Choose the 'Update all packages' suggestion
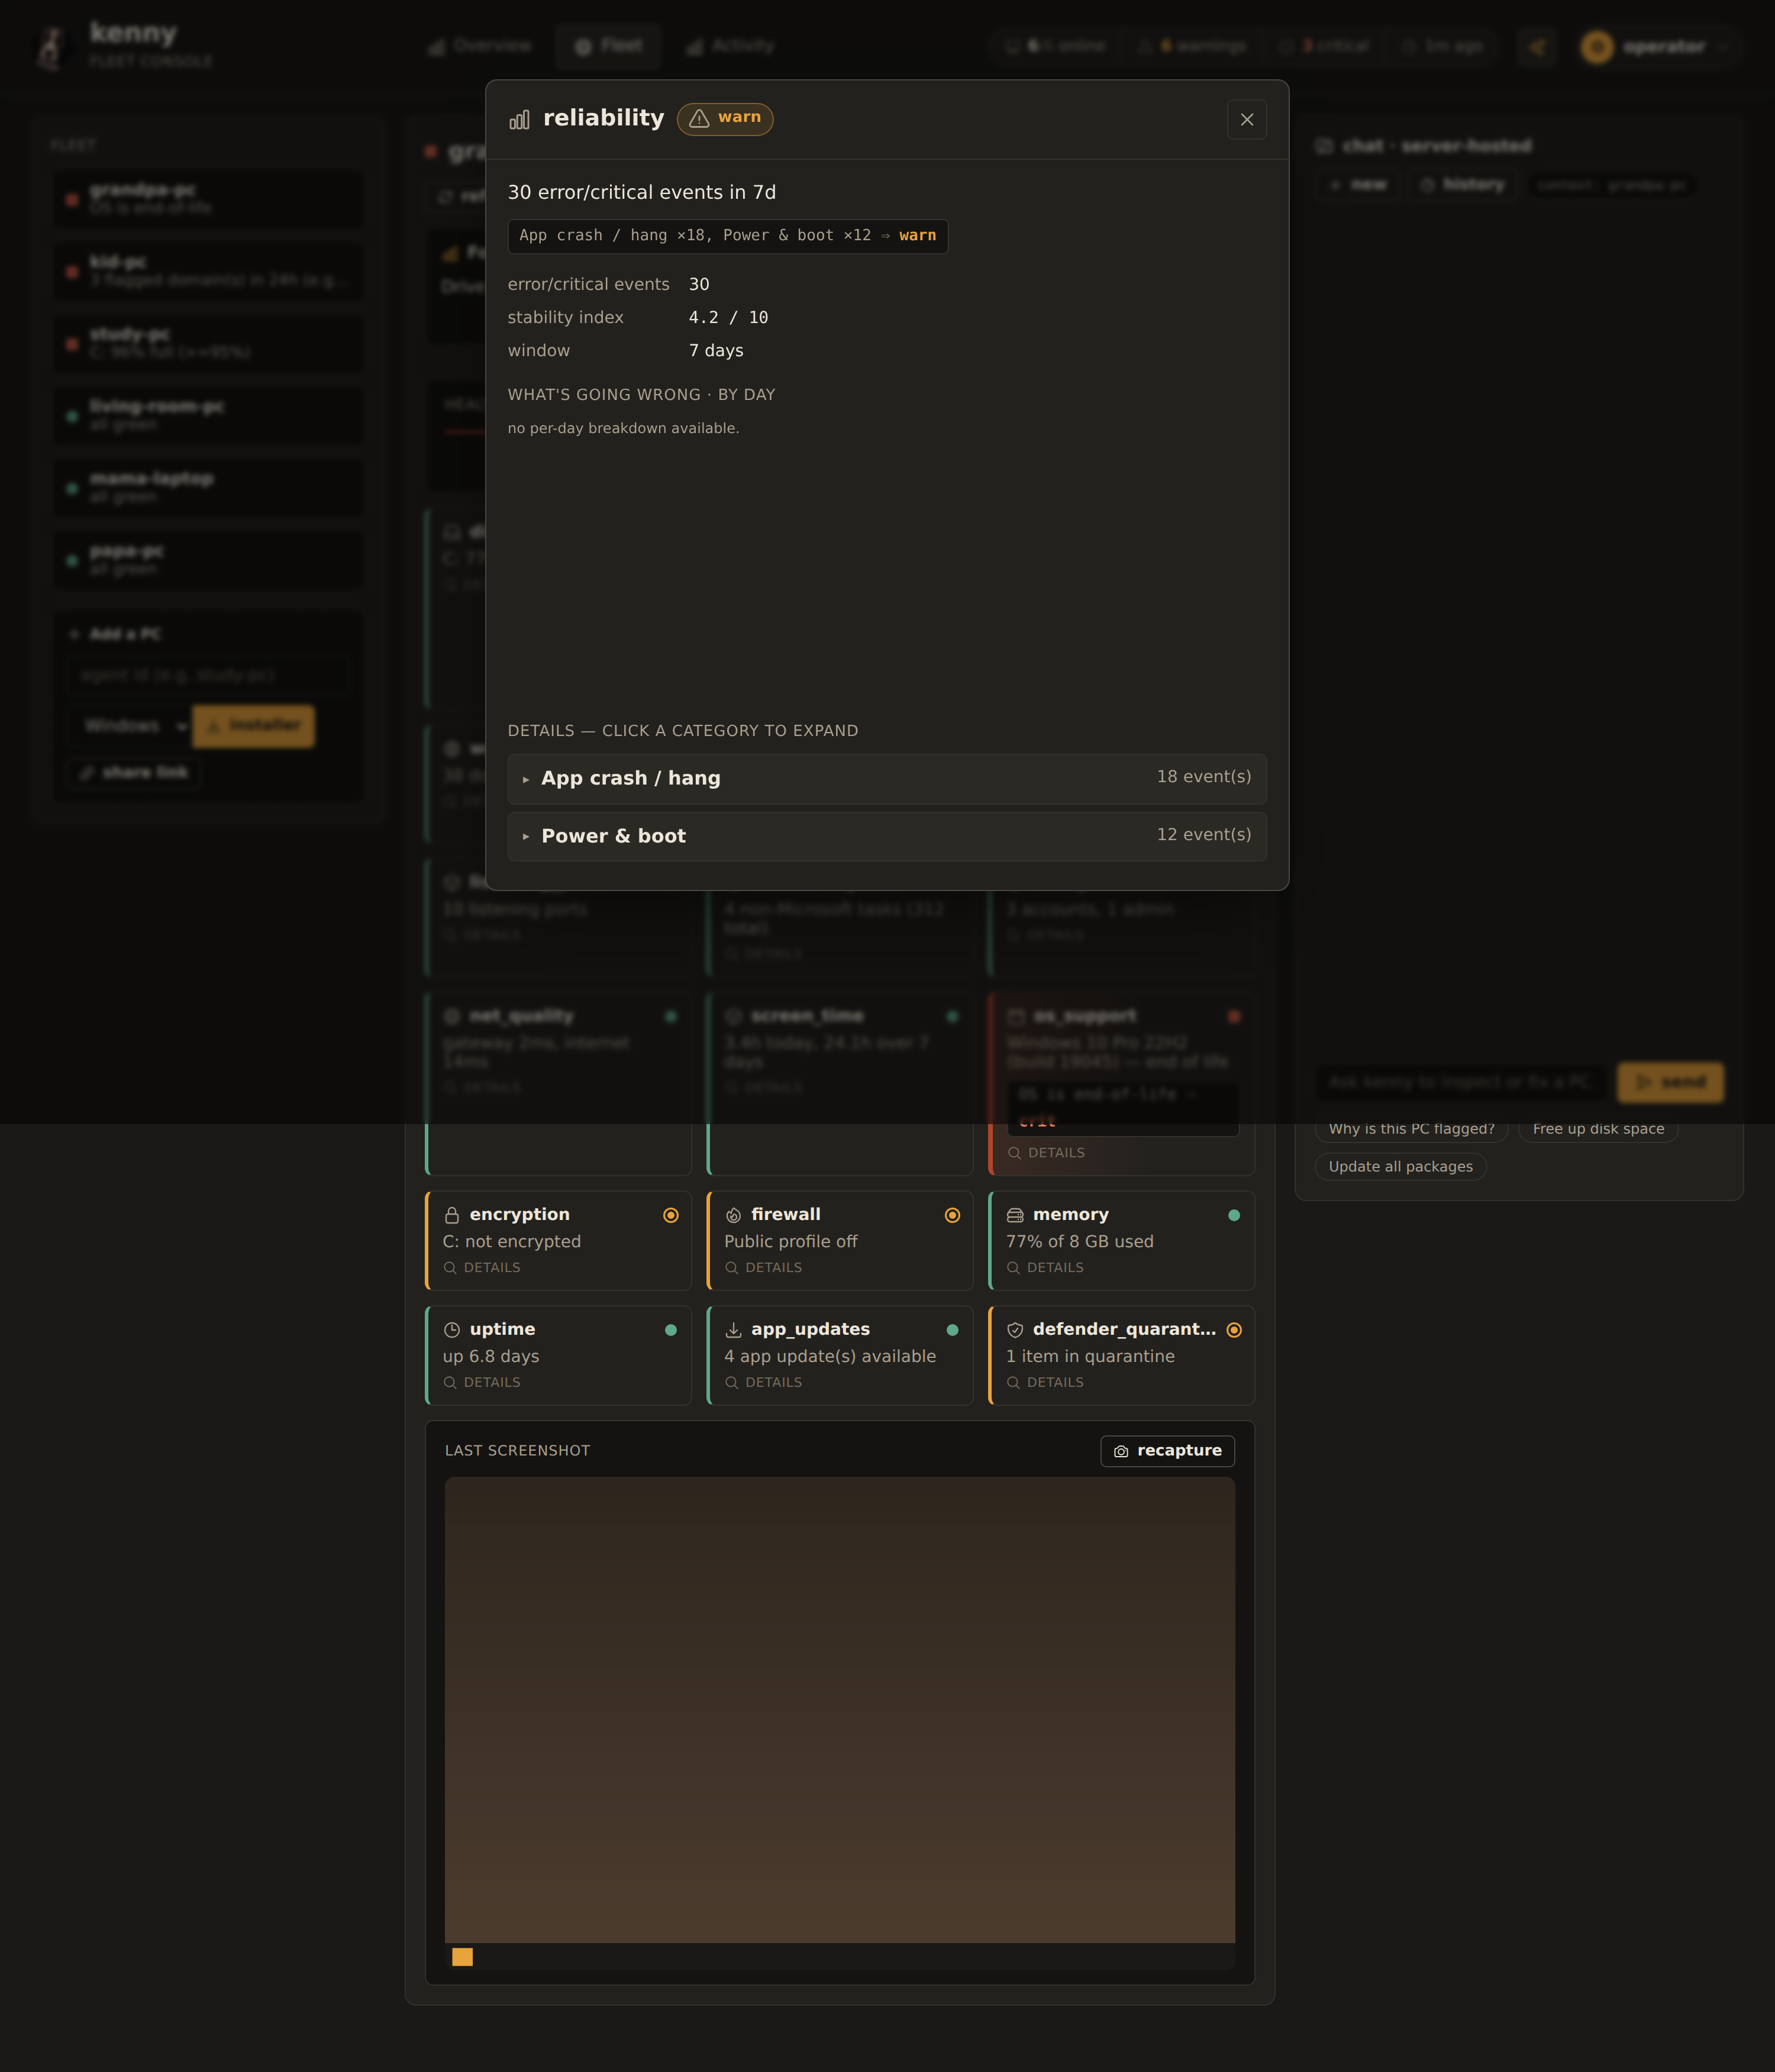This screenshot has width=1775, height=2072. click(x=1400, y=1167)
